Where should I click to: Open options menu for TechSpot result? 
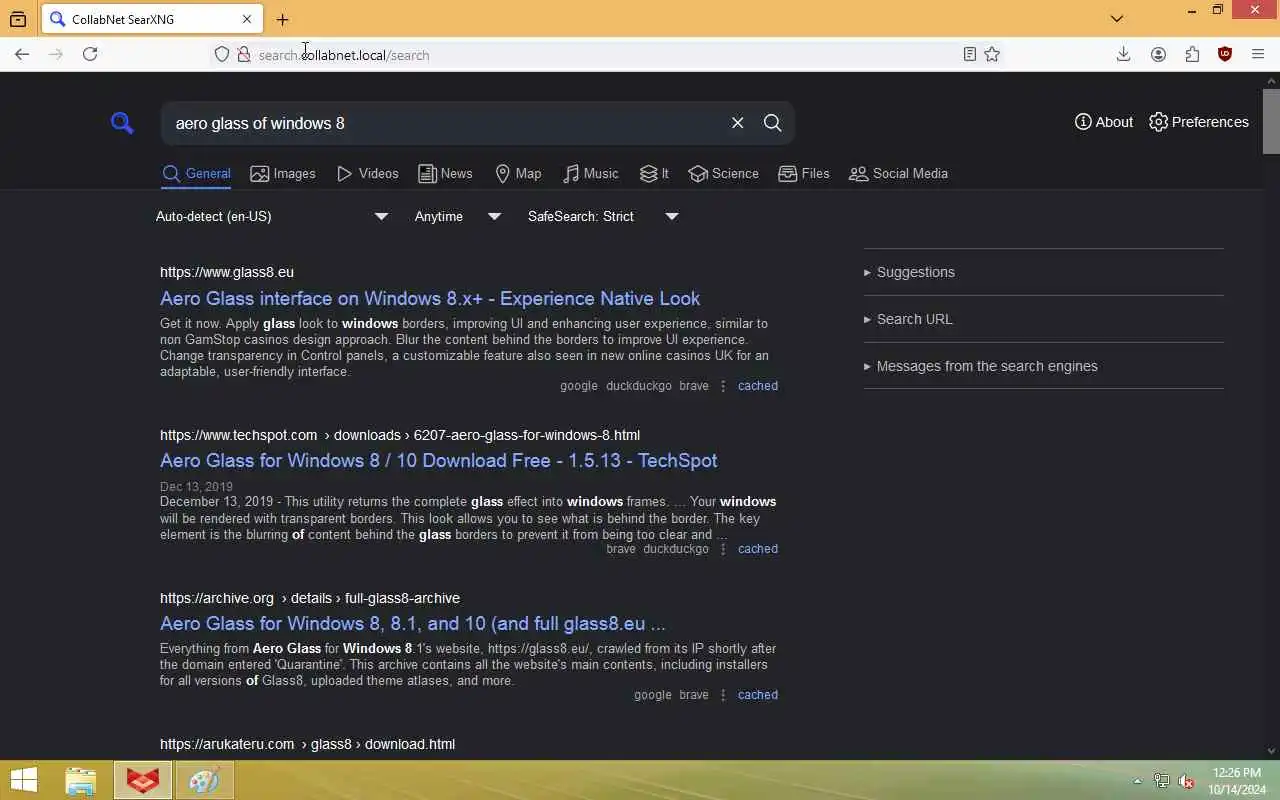(723, 549)
